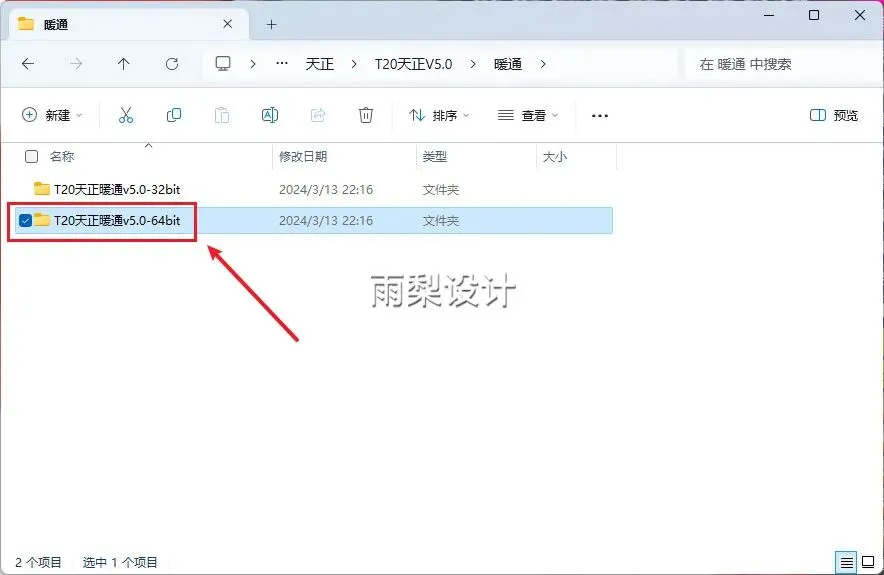Screen dimensions: 884x575
Task: Click the 选中 1 个项目 status text
Action: 120,562
